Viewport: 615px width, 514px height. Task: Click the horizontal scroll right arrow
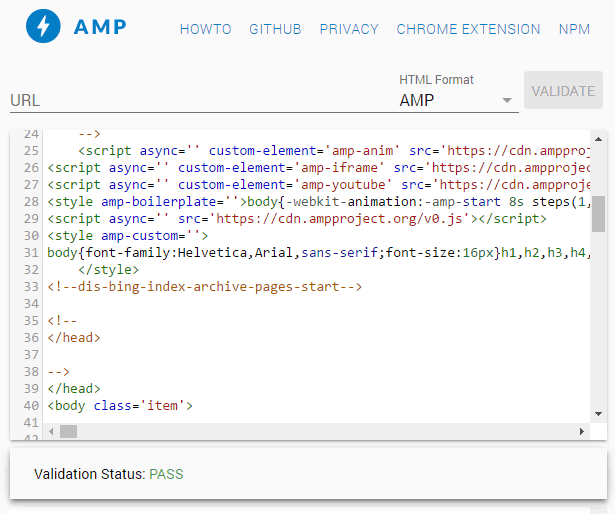(x=582, y=432)
